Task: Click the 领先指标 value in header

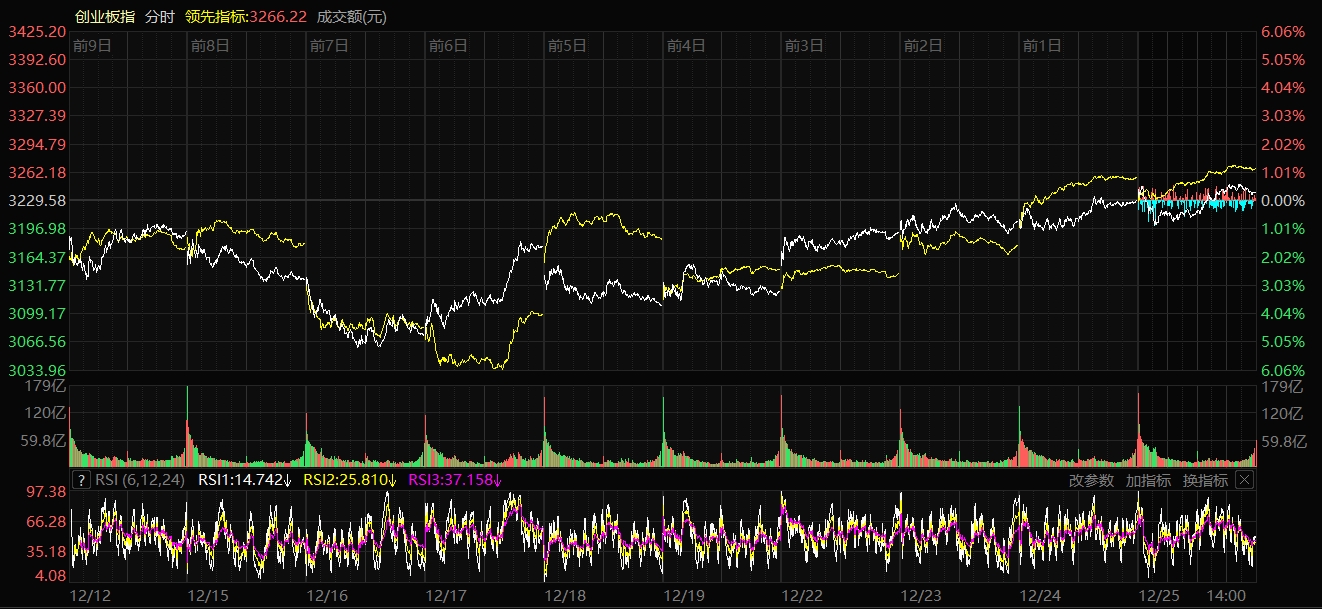Action: [245, 16]
